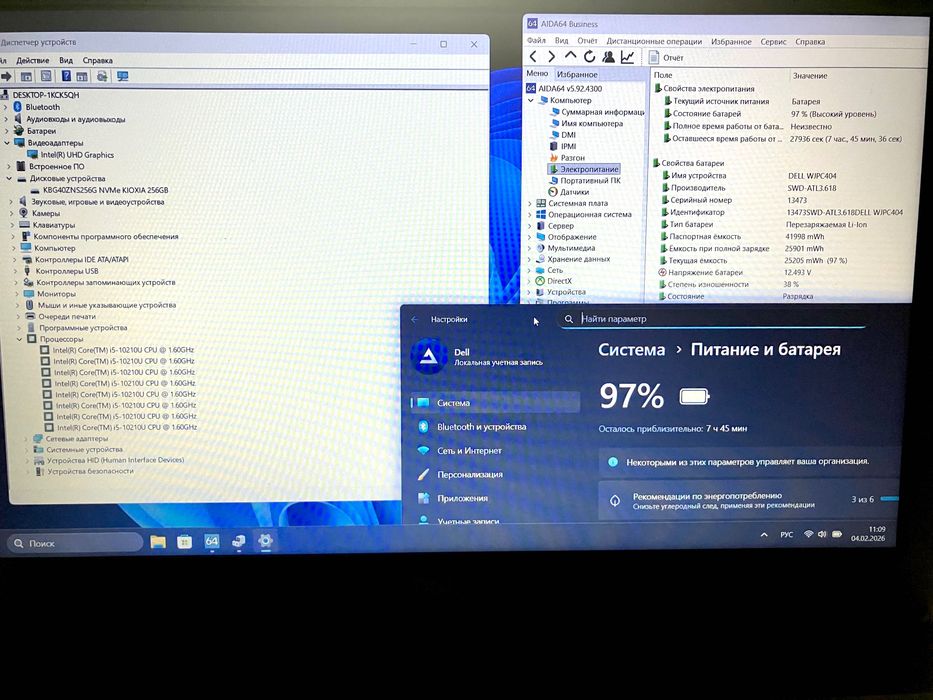Open File Explorer from the taskbar

click(x=158, y=542)
